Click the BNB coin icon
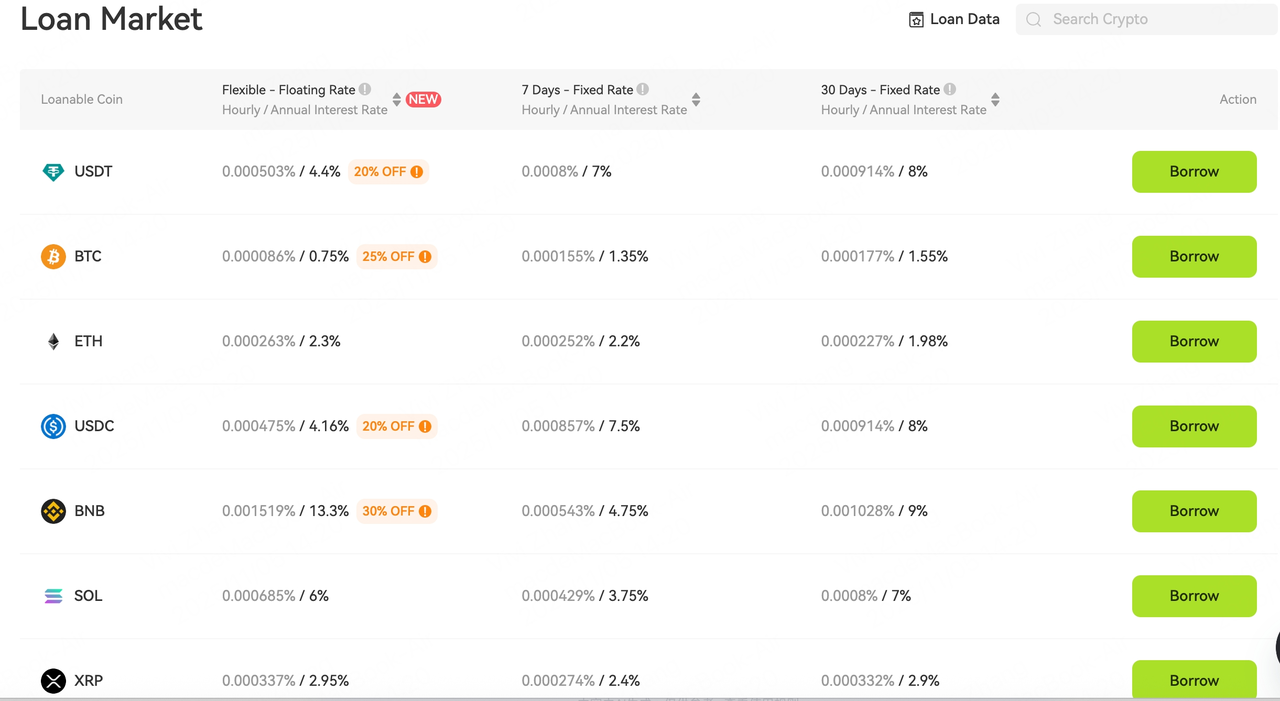The image size is (1280, 701). [53, 512]
